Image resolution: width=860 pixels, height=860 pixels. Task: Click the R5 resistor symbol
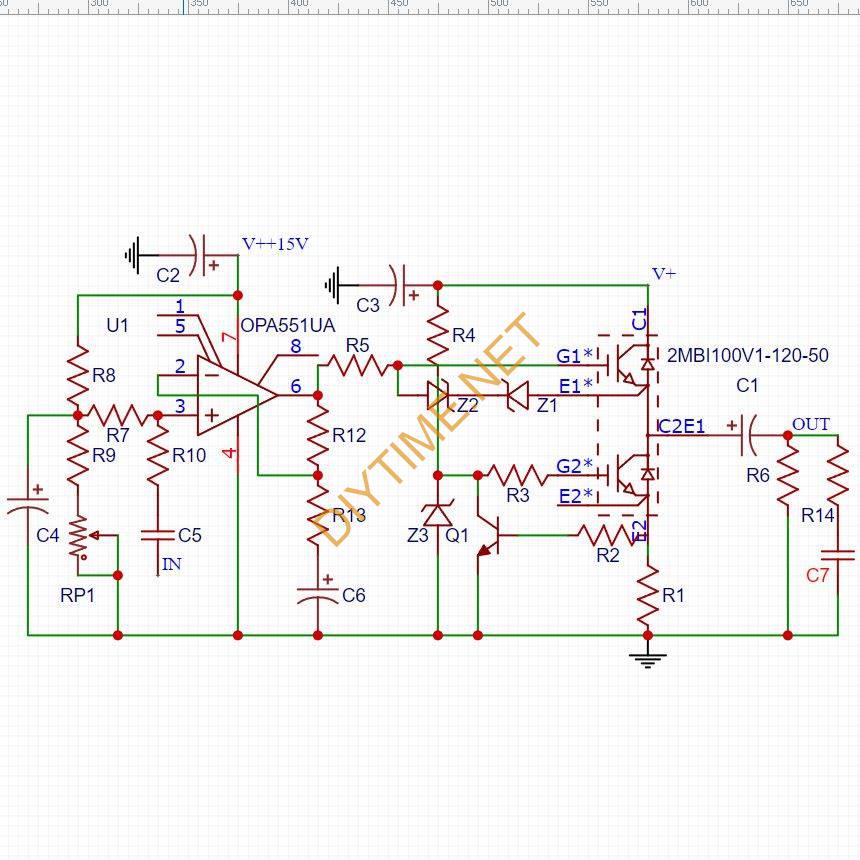click(357, 366)
